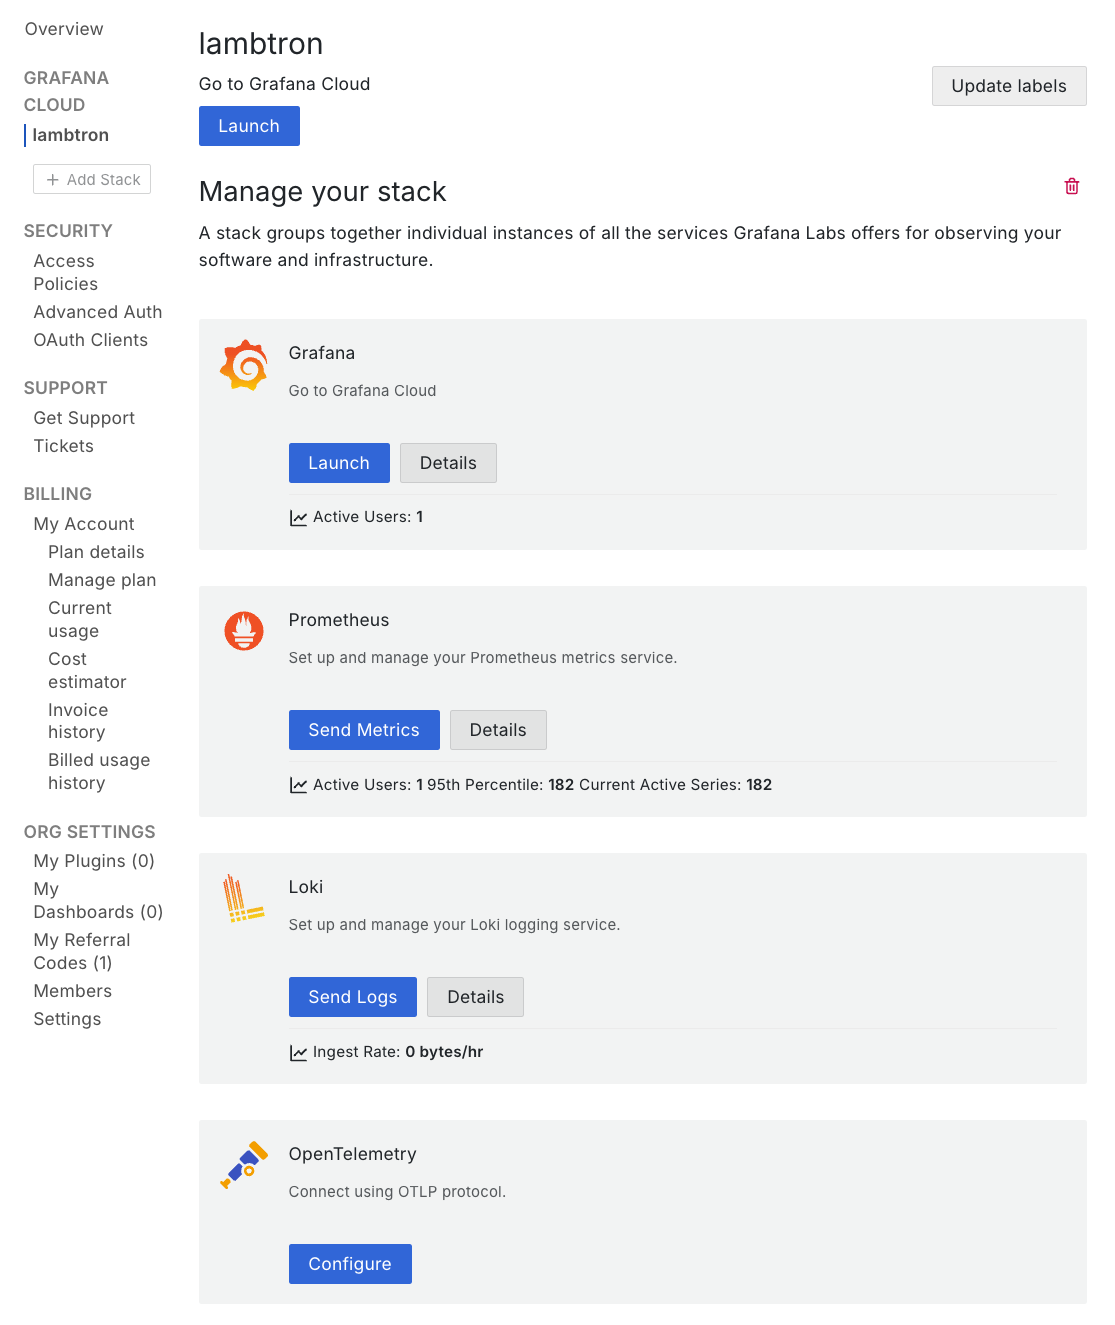Open the Tickets section
This screenshot has height=1325, width=1115.
[63, 446]
